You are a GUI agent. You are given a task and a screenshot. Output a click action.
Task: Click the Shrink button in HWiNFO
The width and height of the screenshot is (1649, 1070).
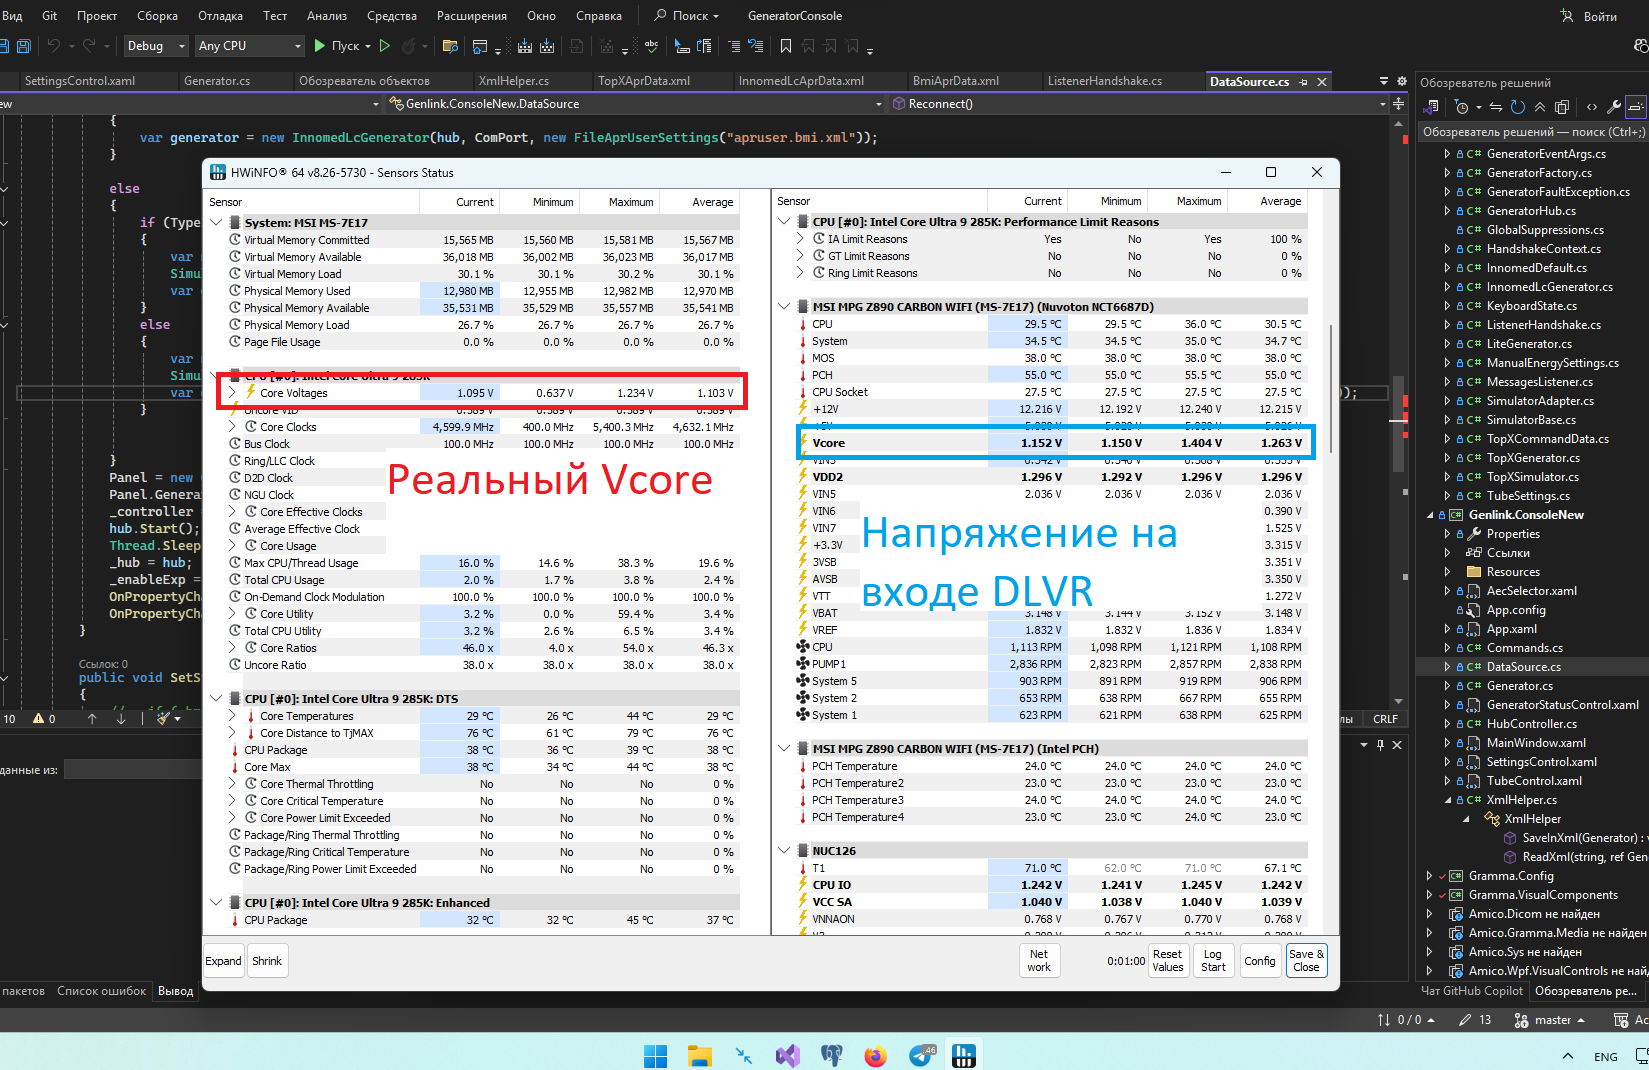(x=267, y=961)
